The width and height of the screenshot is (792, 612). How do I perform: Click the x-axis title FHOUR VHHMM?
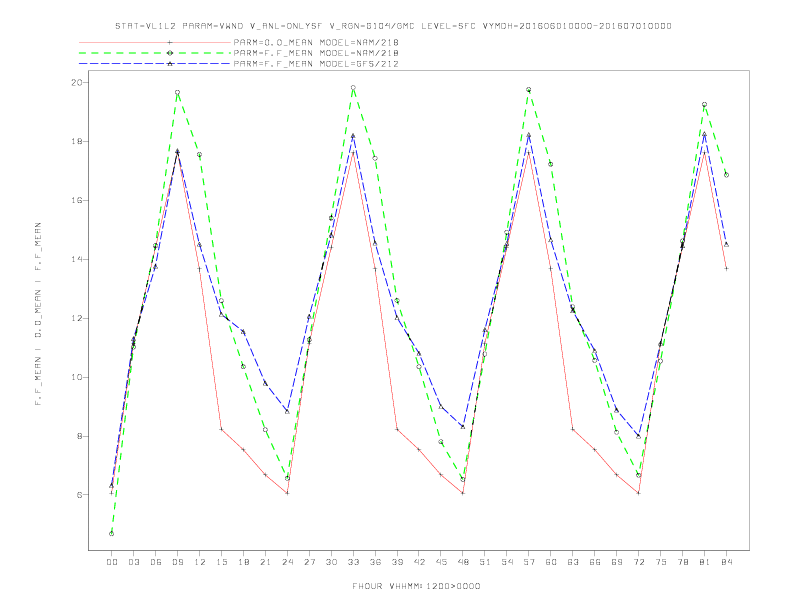point(416,586)
